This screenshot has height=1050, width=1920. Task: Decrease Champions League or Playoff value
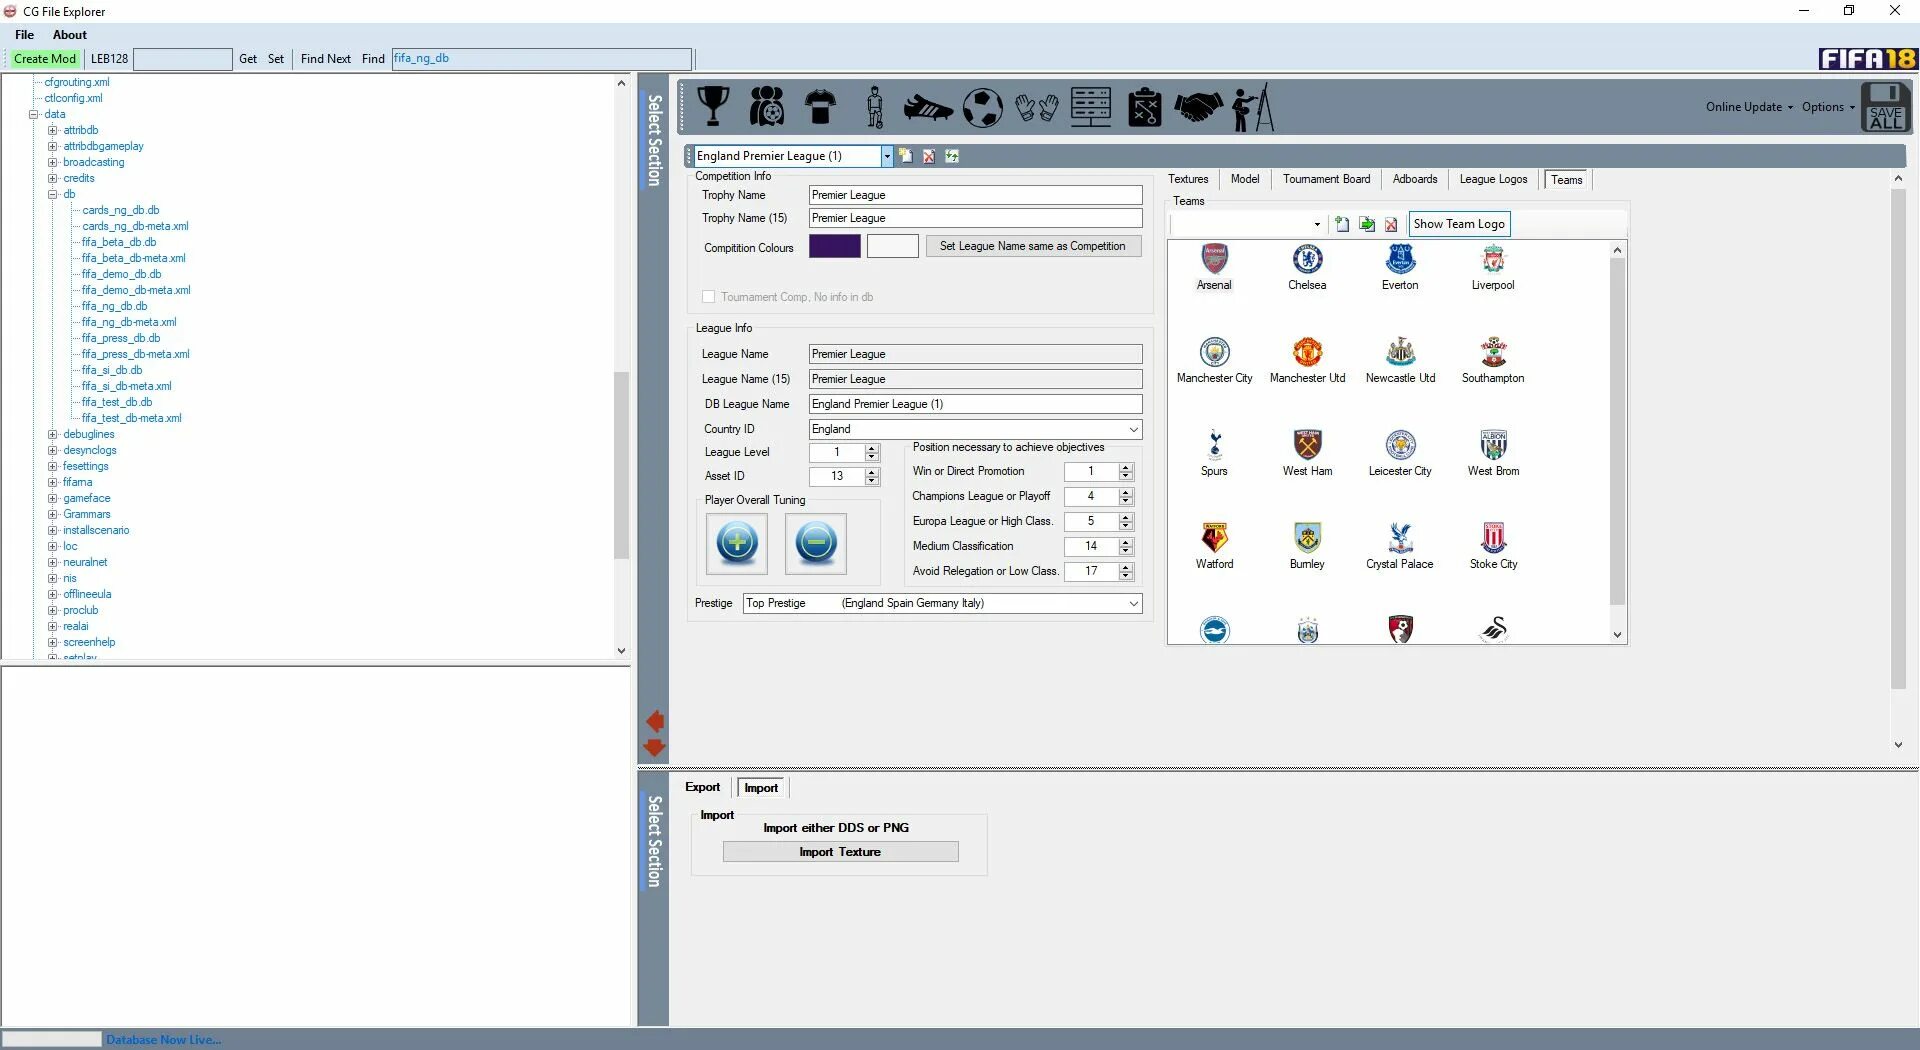coord(1126,501)
